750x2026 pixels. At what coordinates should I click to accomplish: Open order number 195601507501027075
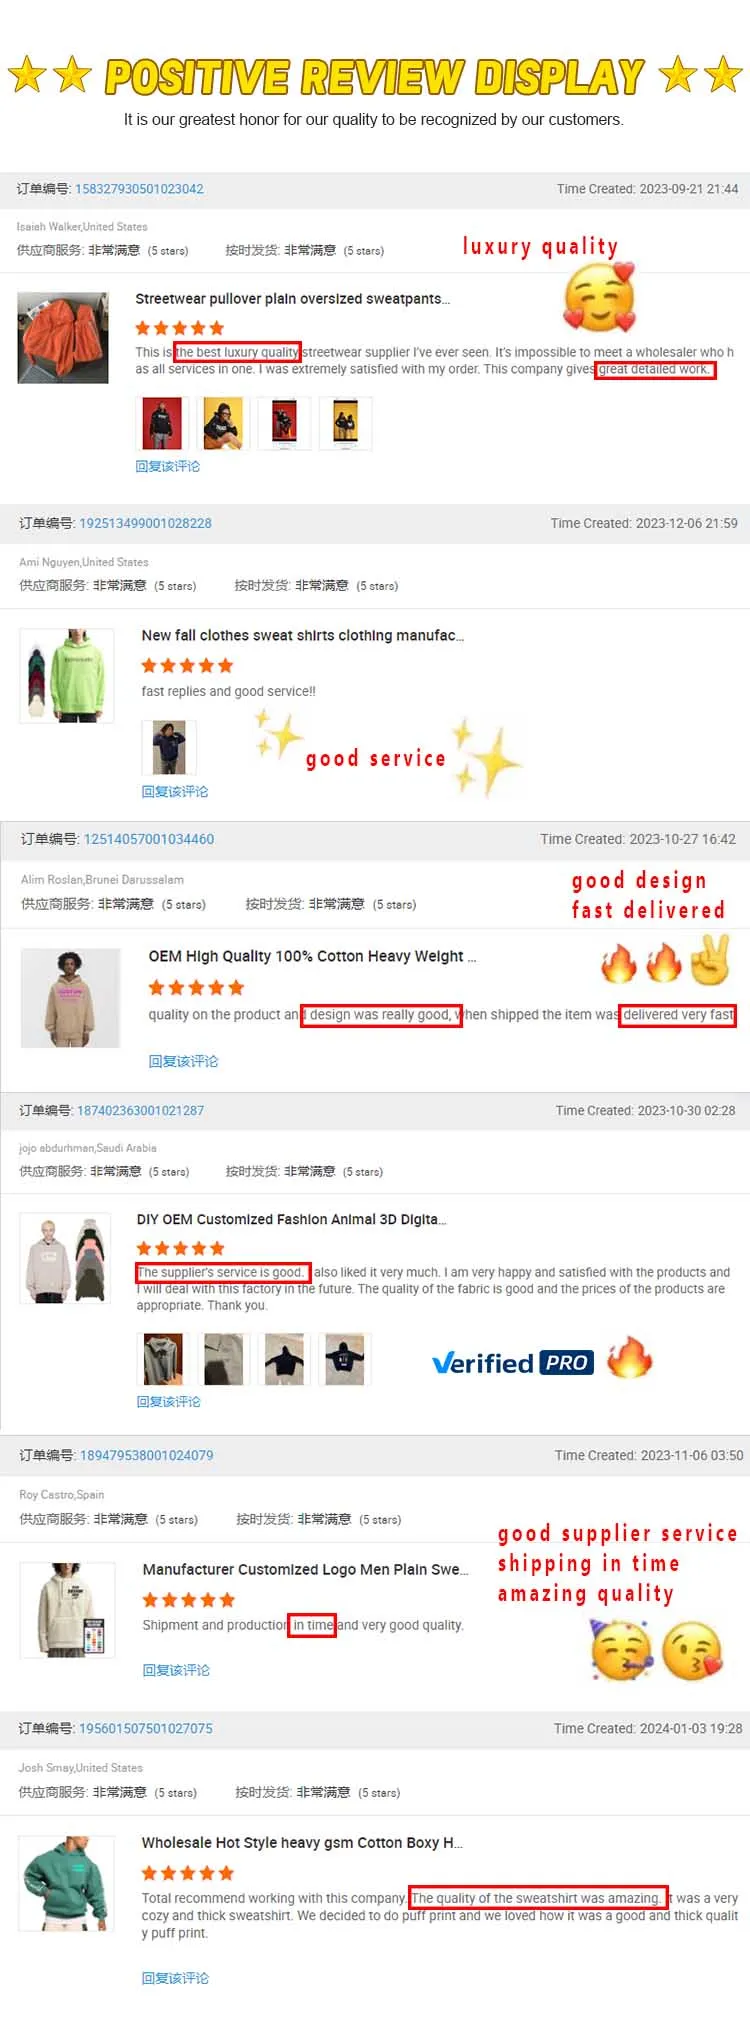145,1728
